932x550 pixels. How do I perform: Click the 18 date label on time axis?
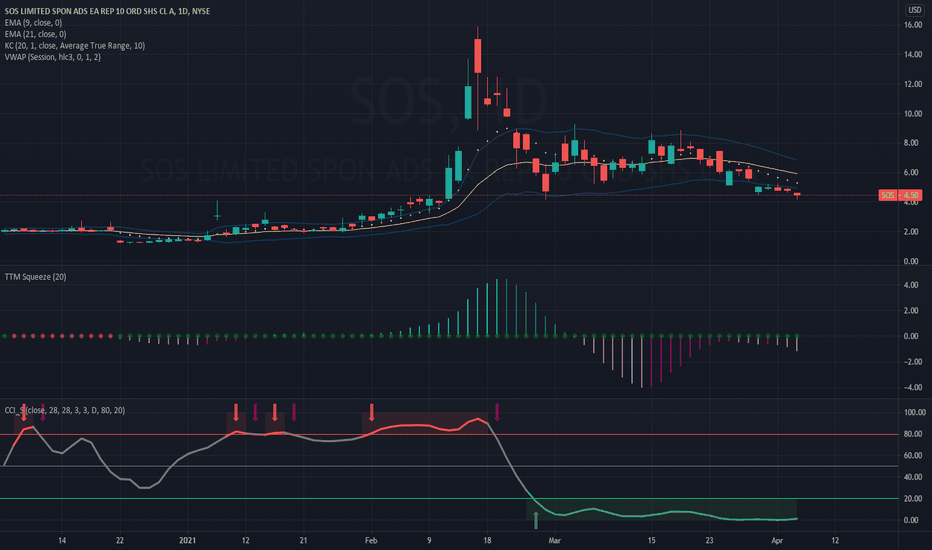[487, 540]
